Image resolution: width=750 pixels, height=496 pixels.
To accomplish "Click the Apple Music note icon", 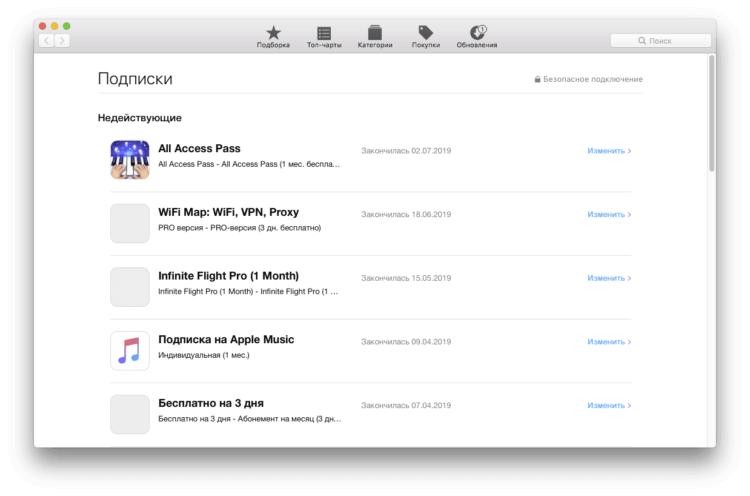I will 130,351.
